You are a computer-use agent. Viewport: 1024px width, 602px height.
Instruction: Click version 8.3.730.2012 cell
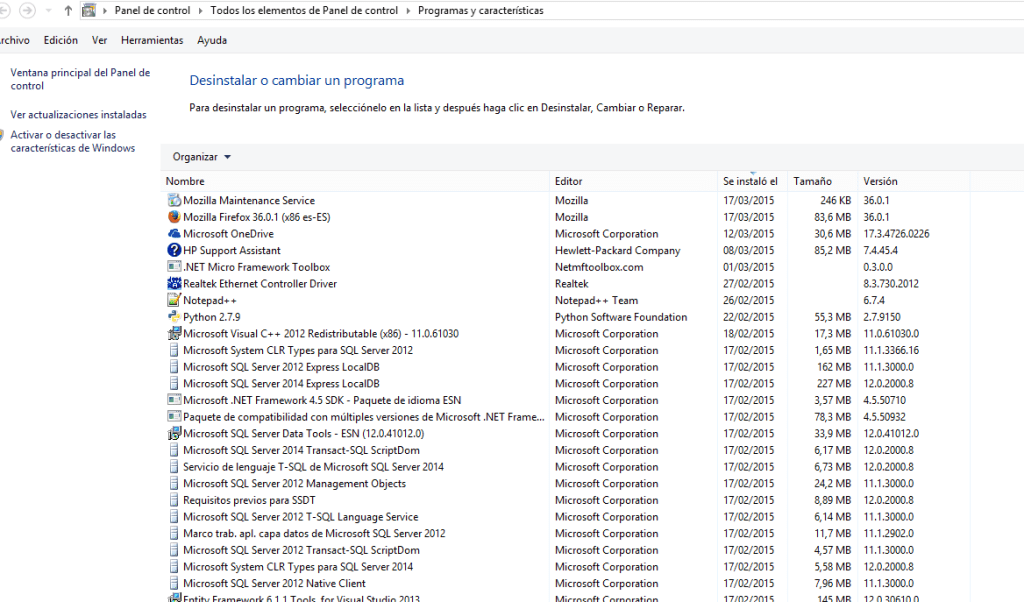pos(891,283)
